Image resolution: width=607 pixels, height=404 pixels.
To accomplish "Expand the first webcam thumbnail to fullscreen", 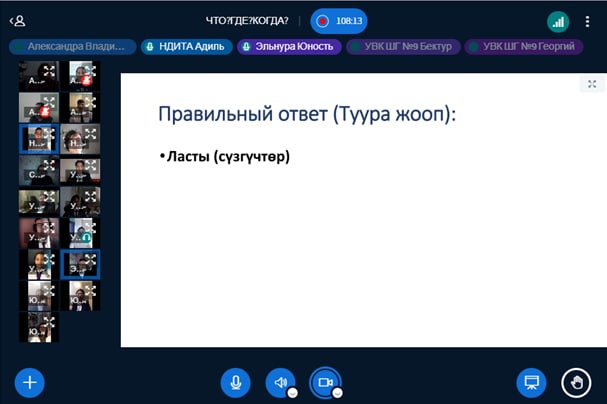I will pos(49,70).
